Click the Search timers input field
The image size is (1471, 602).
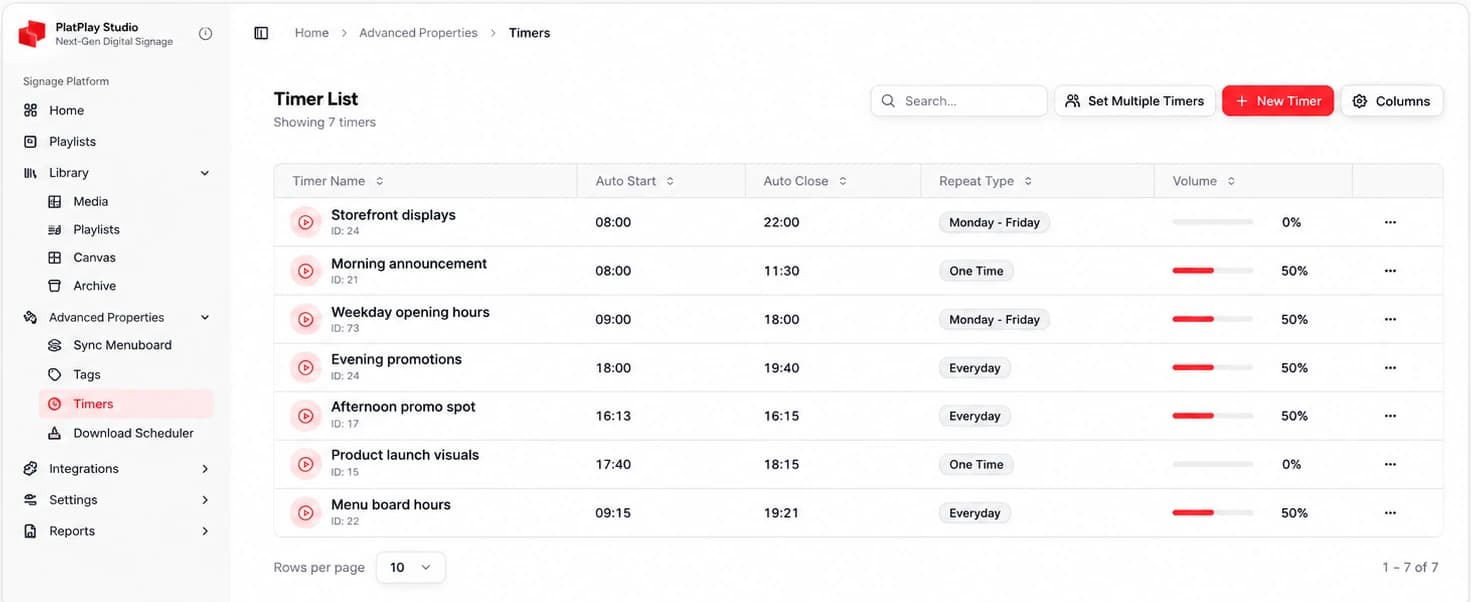959,101
